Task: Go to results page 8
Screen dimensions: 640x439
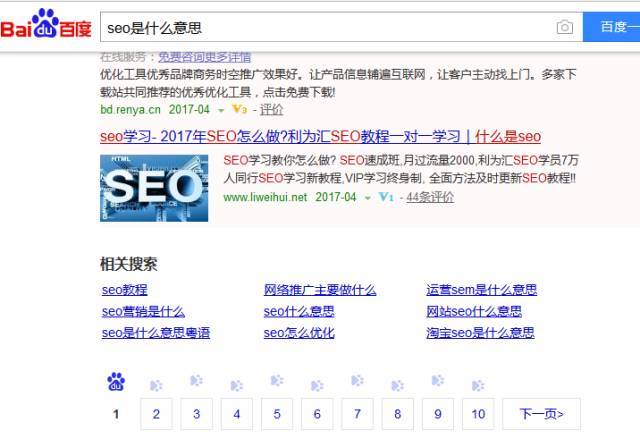Action: tap(398, 414)
